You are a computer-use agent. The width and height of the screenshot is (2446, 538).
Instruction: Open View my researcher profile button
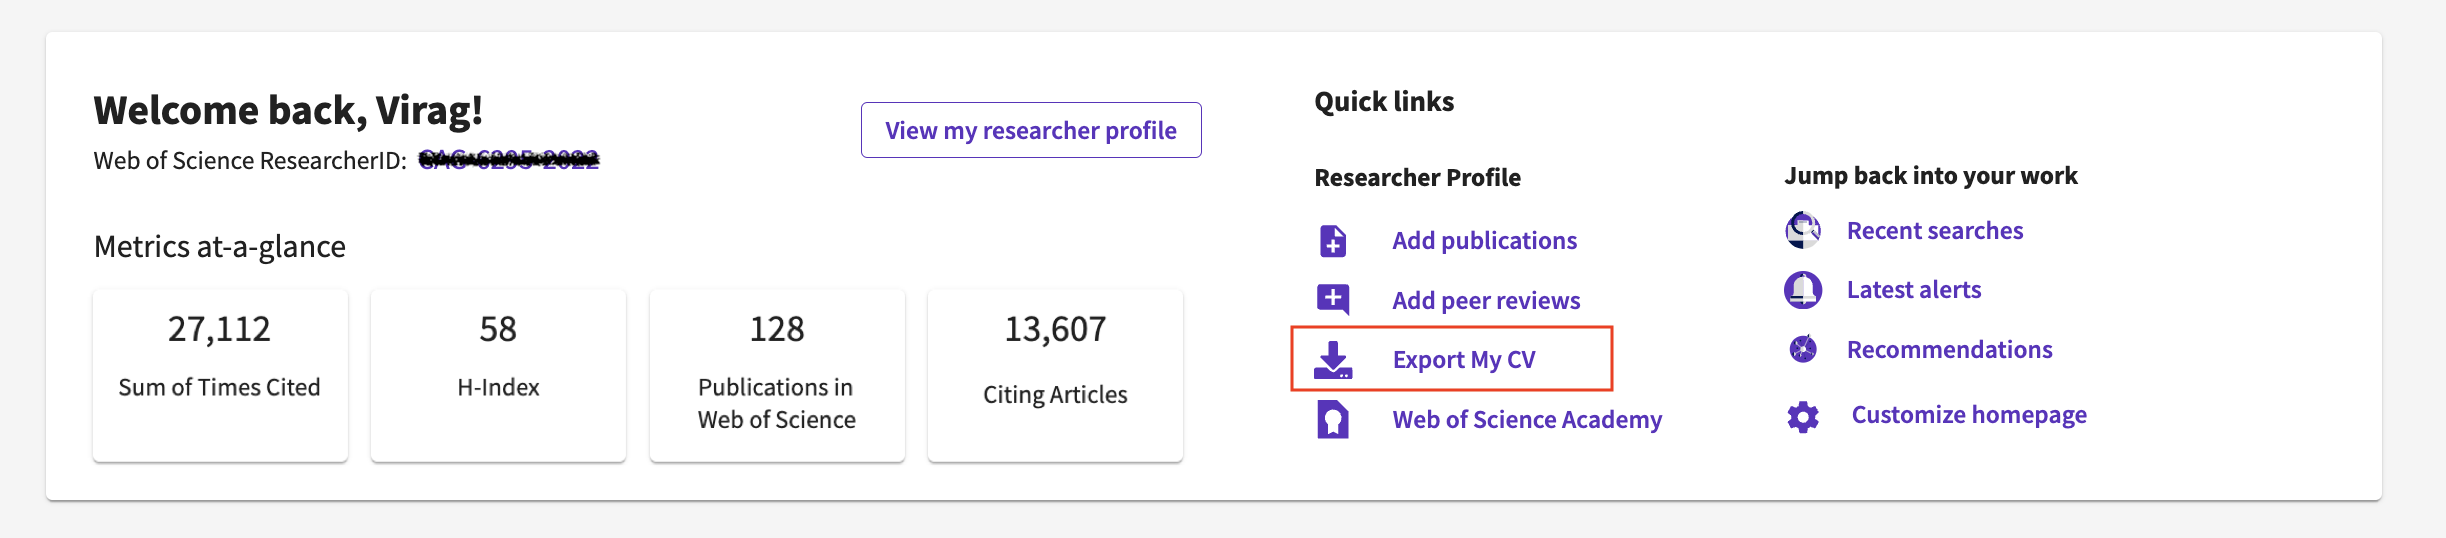pyautogui.click(x=1031, y=130)
